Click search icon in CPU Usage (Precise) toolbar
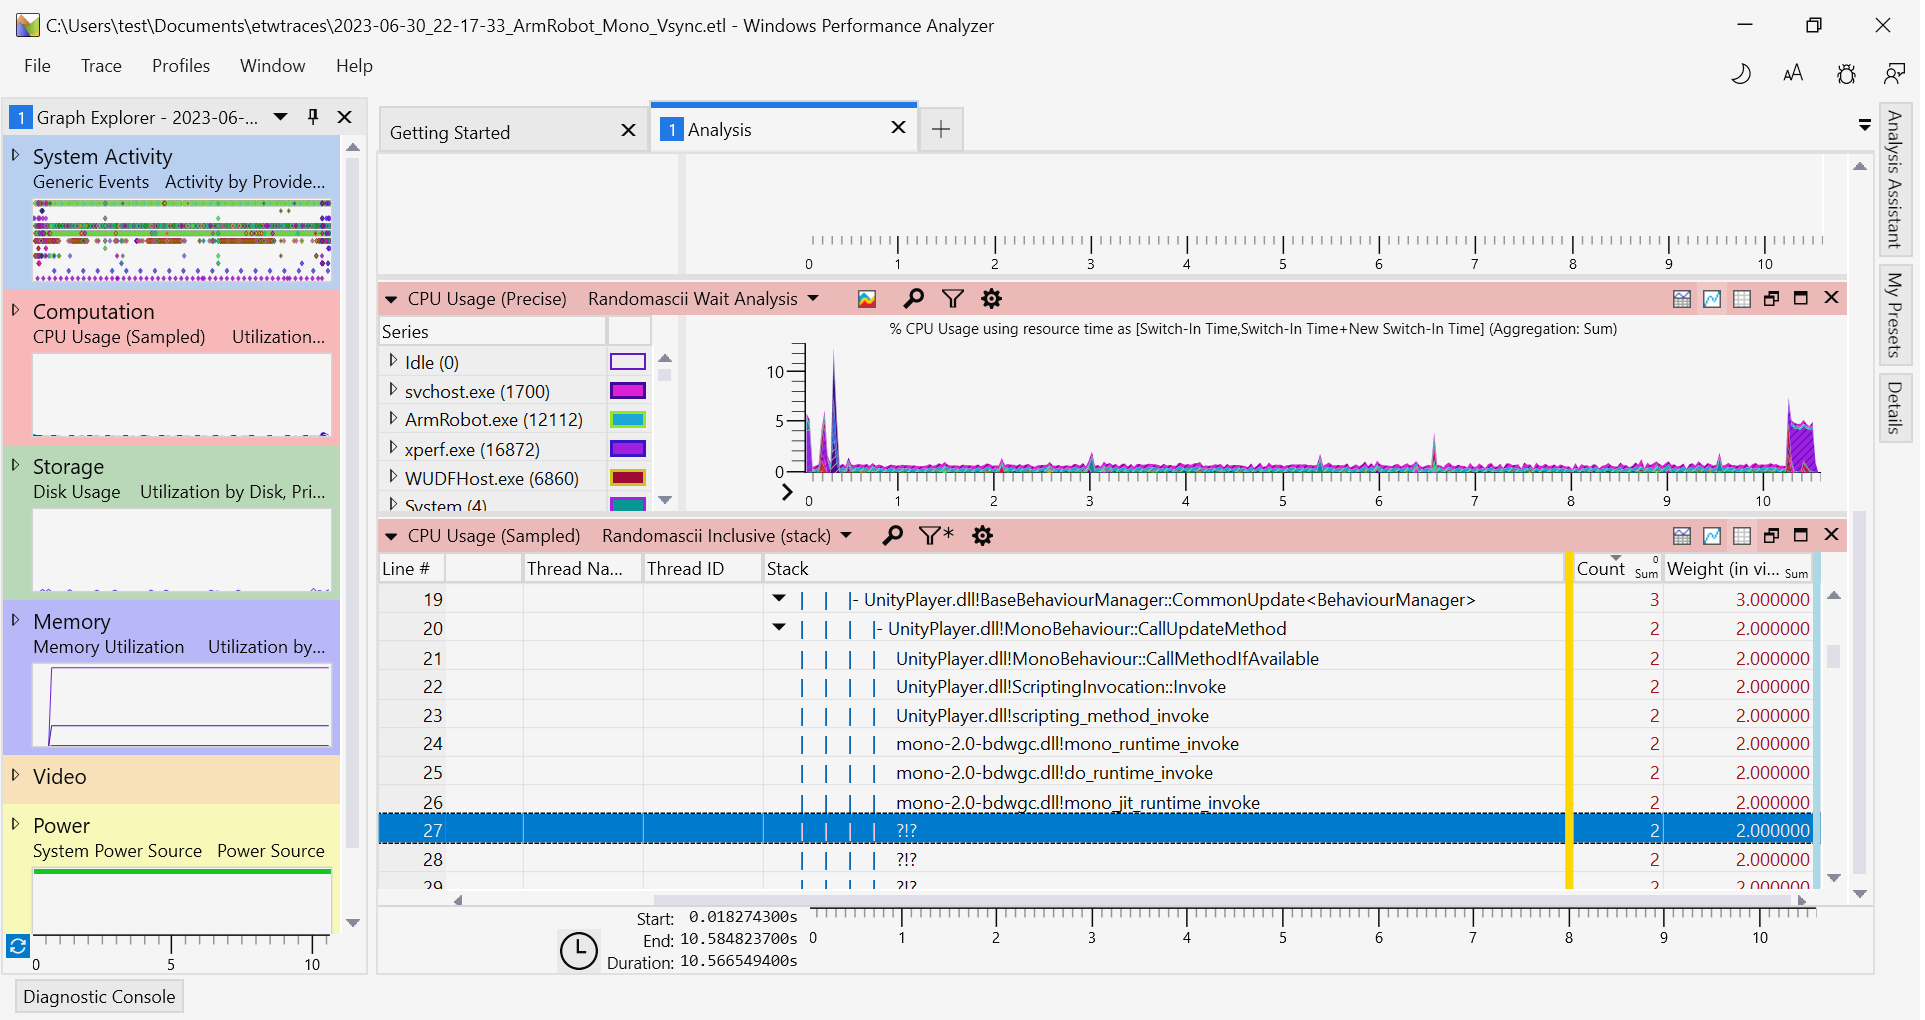The height and width of the screenshot is (1020, 1925). pos(913,299)
